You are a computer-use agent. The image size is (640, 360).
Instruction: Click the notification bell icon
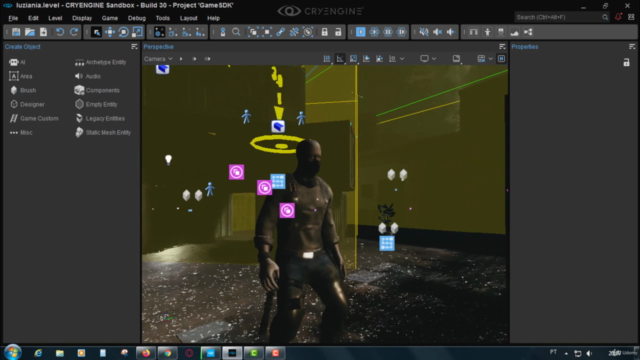(618, 17)
